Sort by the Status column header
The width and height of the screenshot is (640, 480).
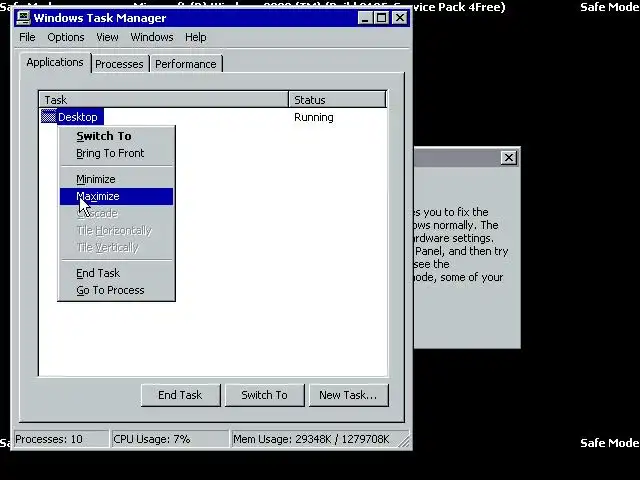click(x=337, y=100)
